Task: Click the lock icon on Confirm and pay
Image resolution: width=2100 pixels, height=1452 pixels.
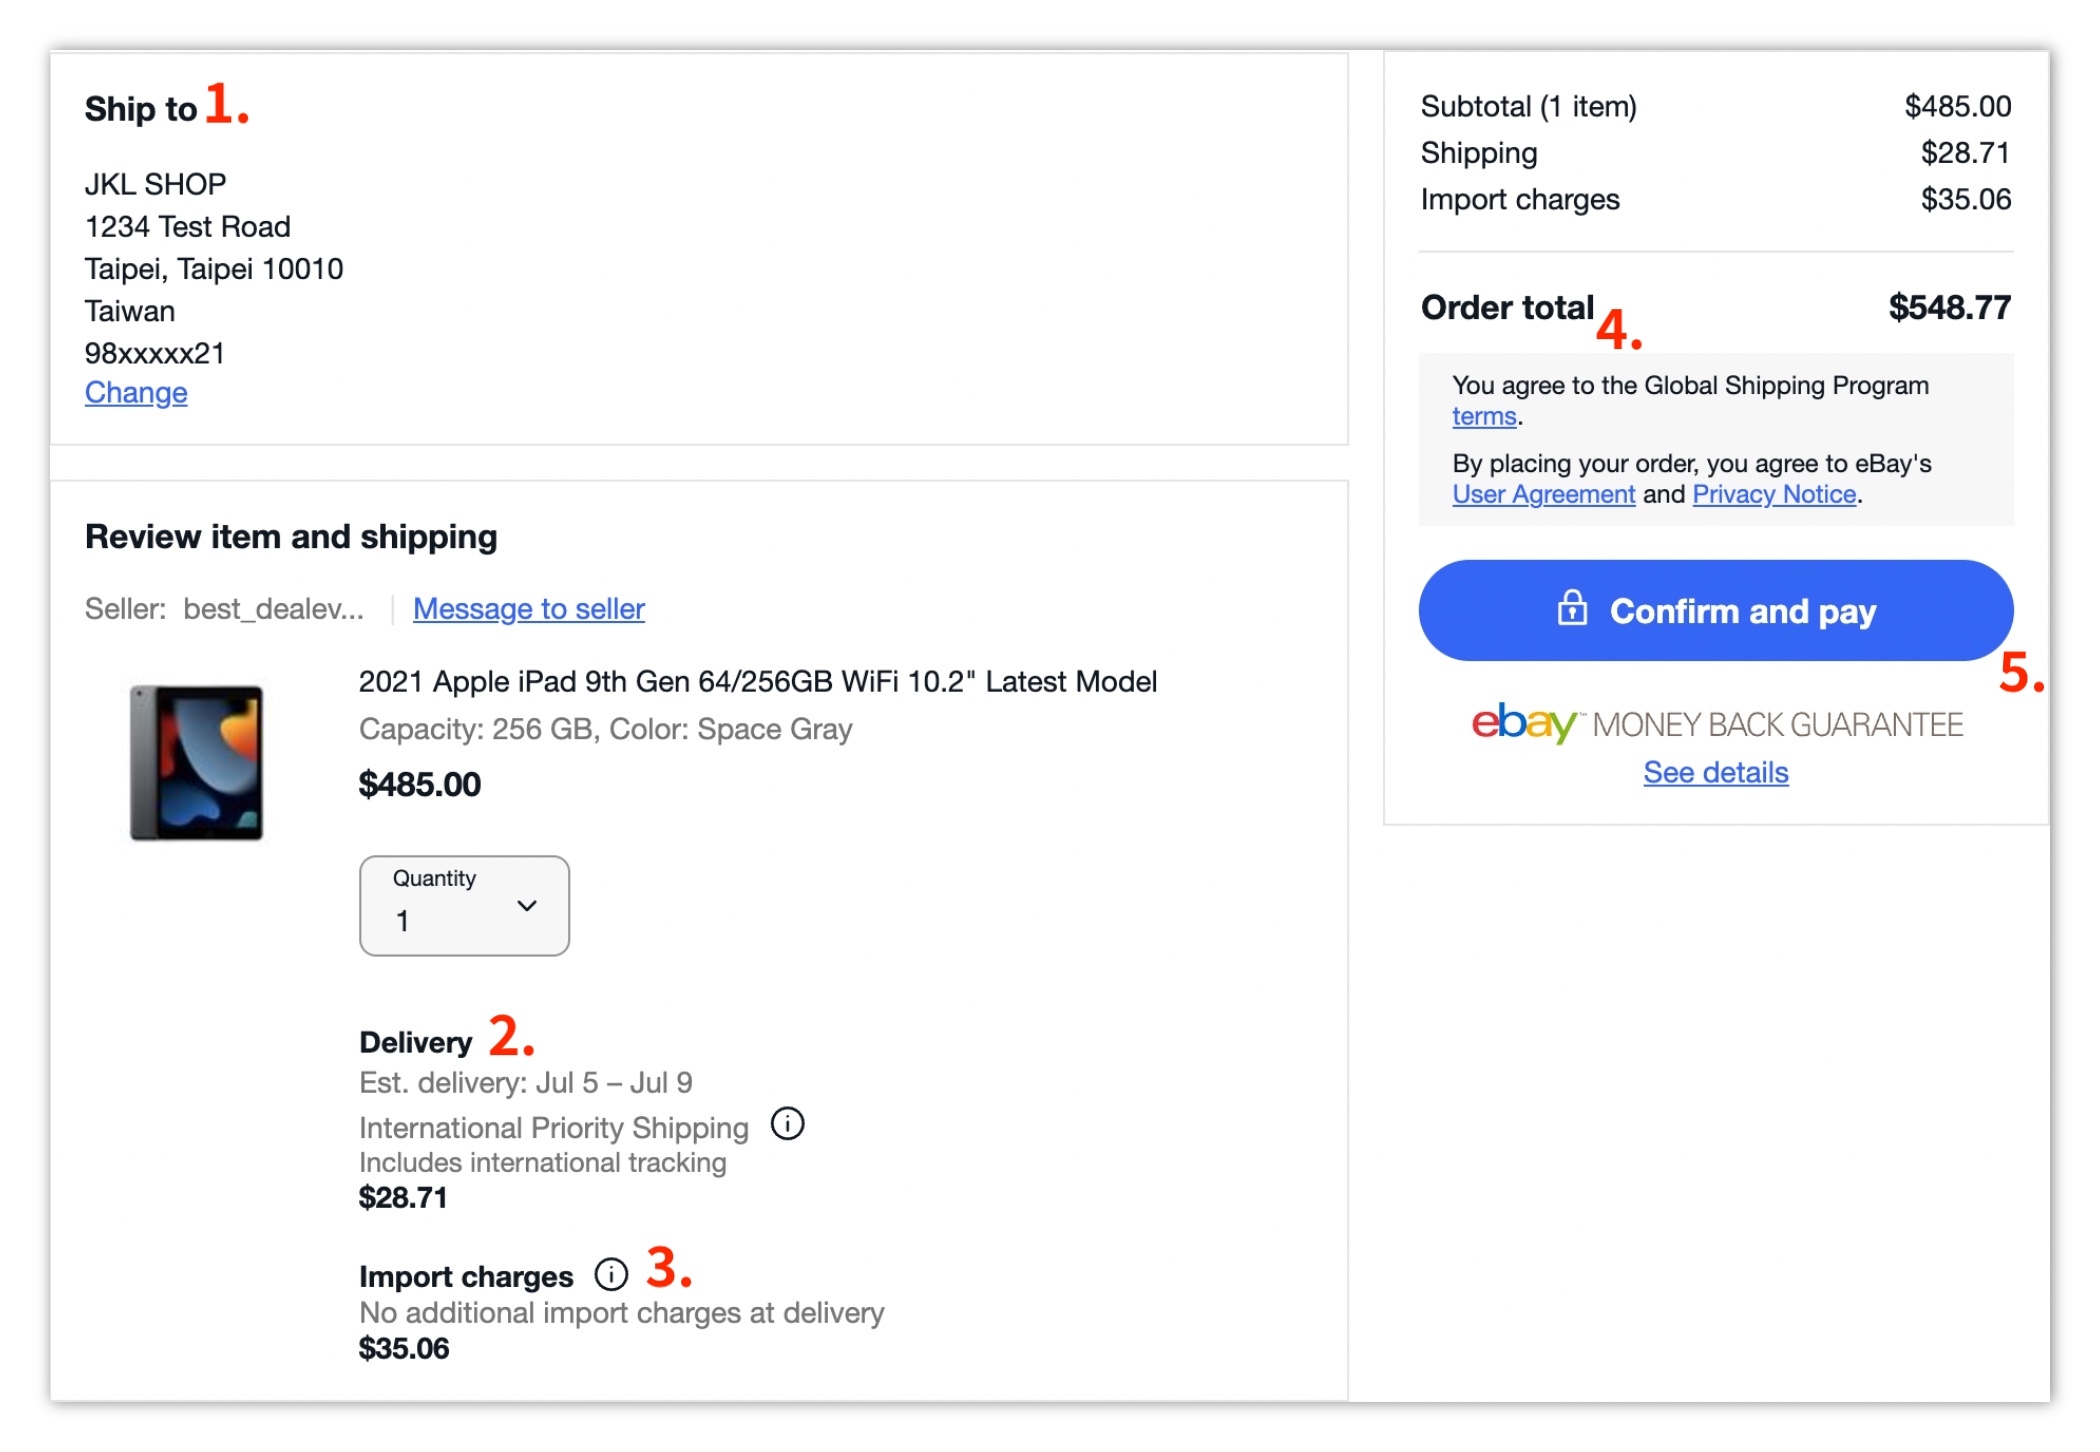Action: 1573,610
